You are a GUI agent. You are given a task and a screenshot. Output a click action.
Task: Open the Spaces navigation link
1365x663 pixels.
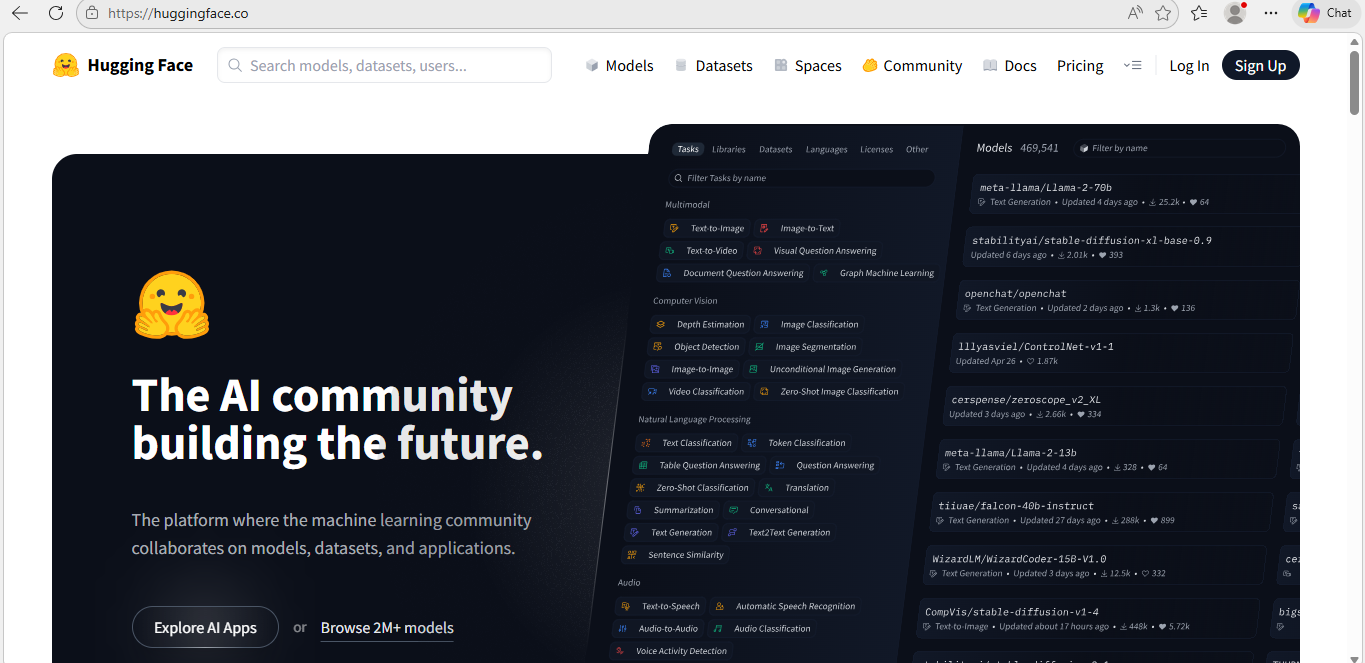(807, 66)
